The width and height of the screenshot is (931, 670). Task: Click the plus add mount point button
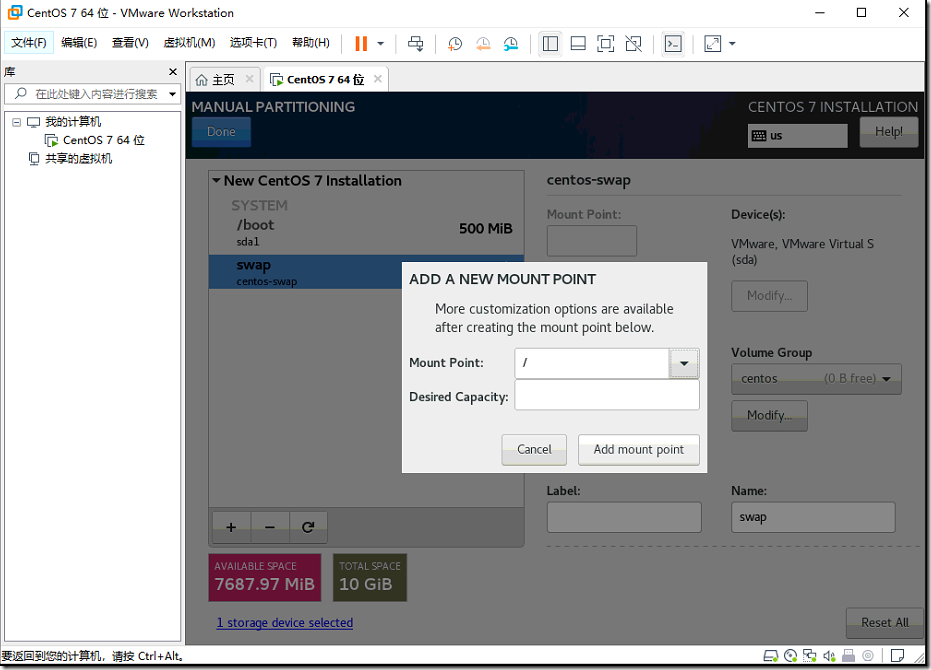(x=231, y=527)
